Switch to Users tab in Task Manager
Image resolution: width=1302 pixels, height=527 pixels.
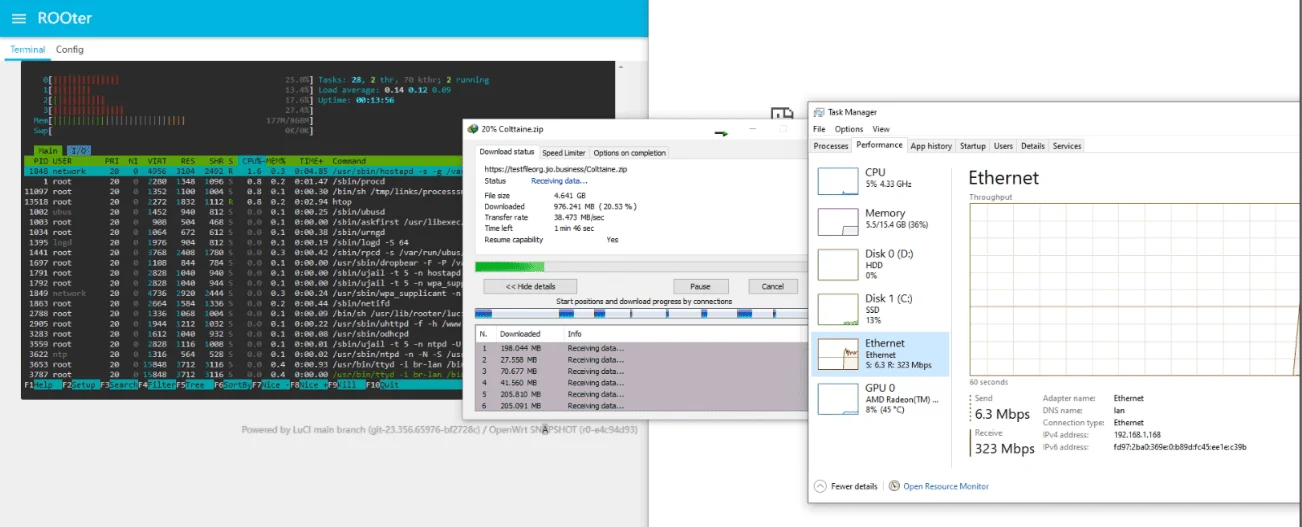pos(1003,146)
